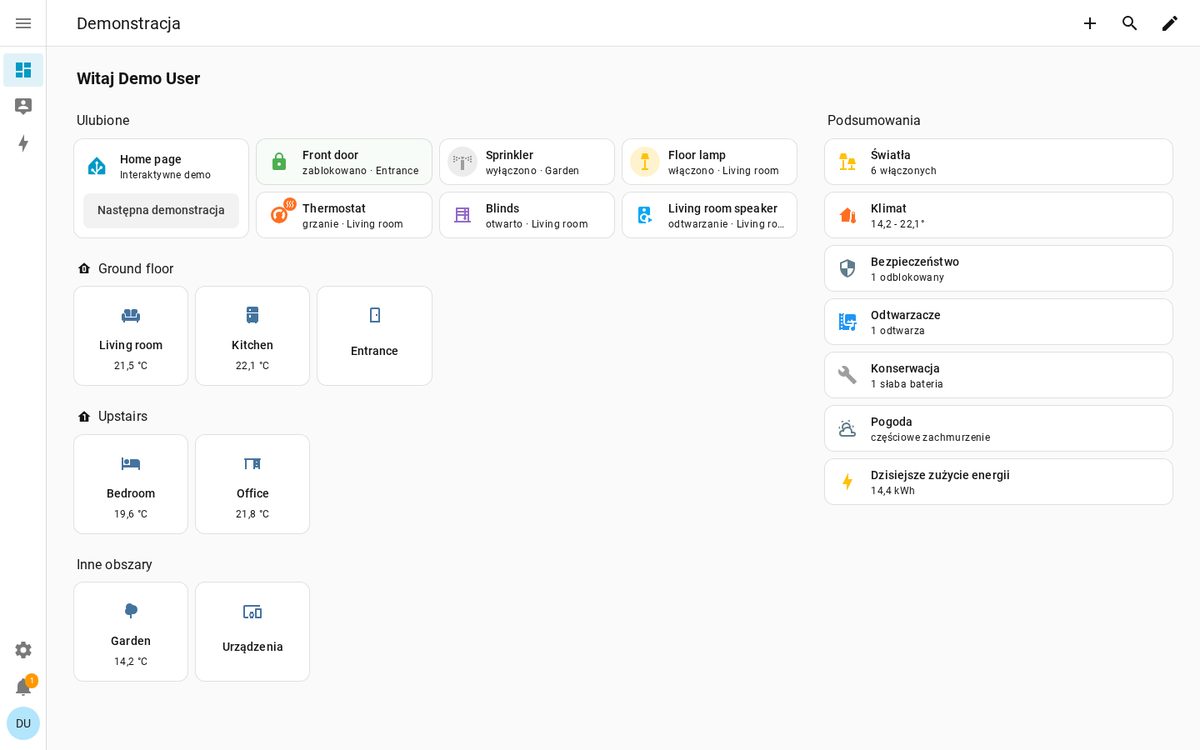The image size is (1200, 750).
Task: Click the Blinds icon
Action: click(x=462, y=215)
